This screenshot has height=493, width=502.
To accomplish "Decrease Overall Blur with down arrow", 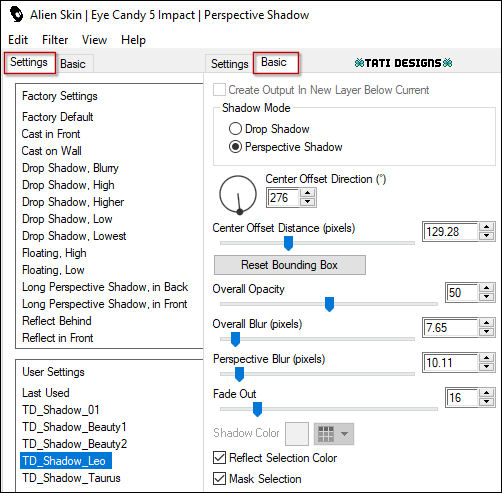I will click(487, 332).
